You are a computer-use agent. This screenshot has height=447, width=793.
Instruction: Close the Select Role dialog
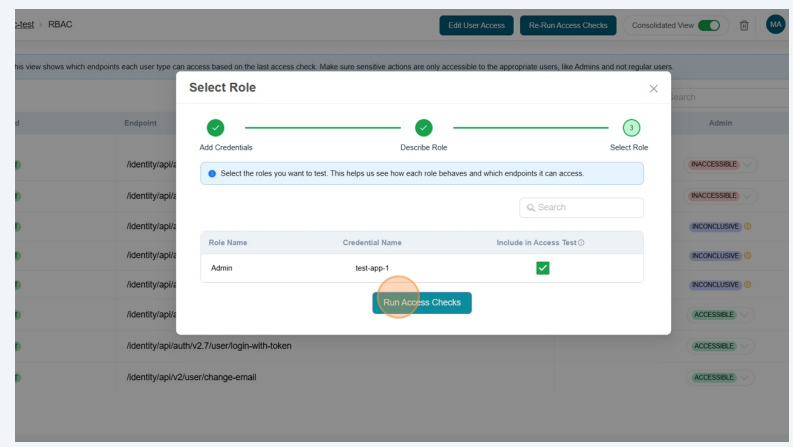653,89
